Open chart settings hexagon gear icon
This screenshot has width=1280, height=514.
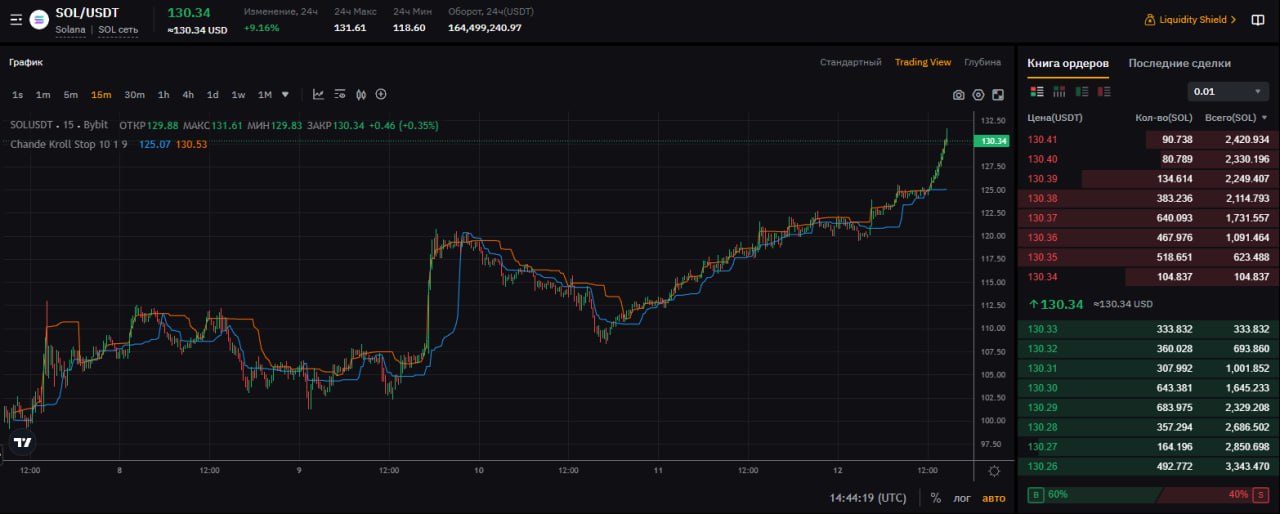click(978, 95)
